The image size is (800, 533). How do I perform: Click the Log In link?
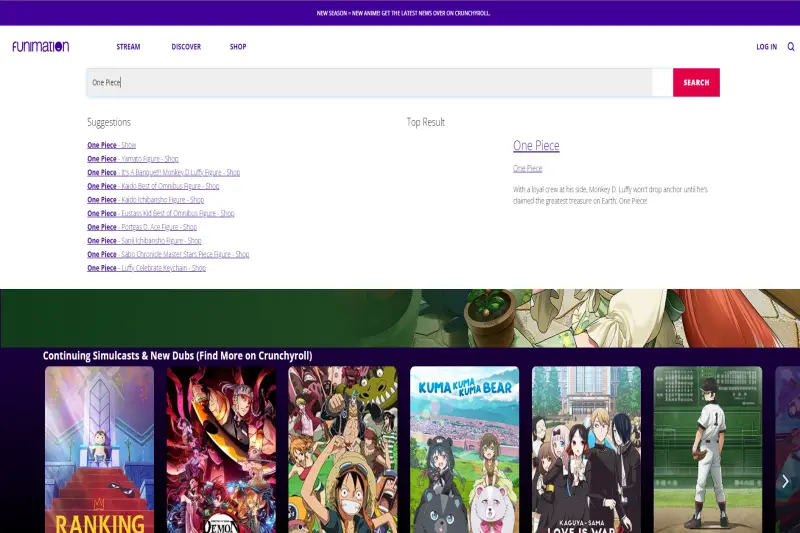[x=766, y=46]
